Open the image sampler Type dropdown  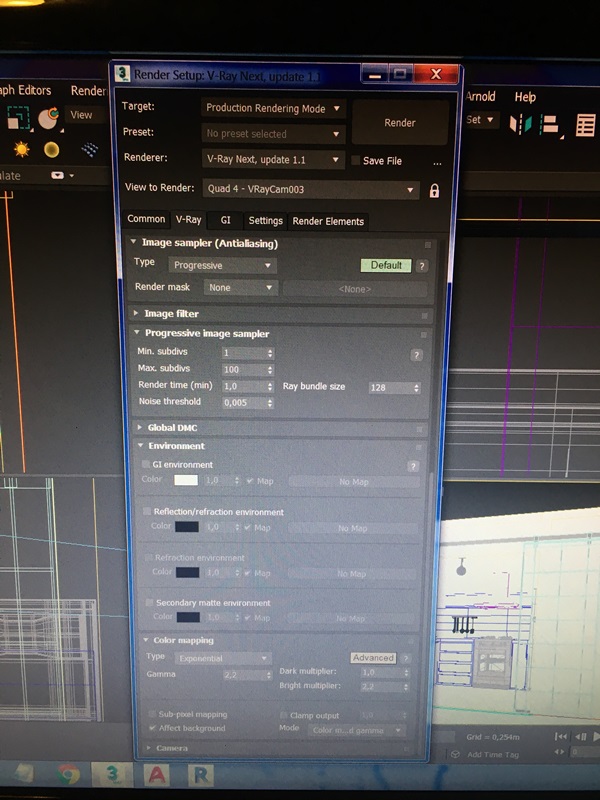[x=222, y=265]
